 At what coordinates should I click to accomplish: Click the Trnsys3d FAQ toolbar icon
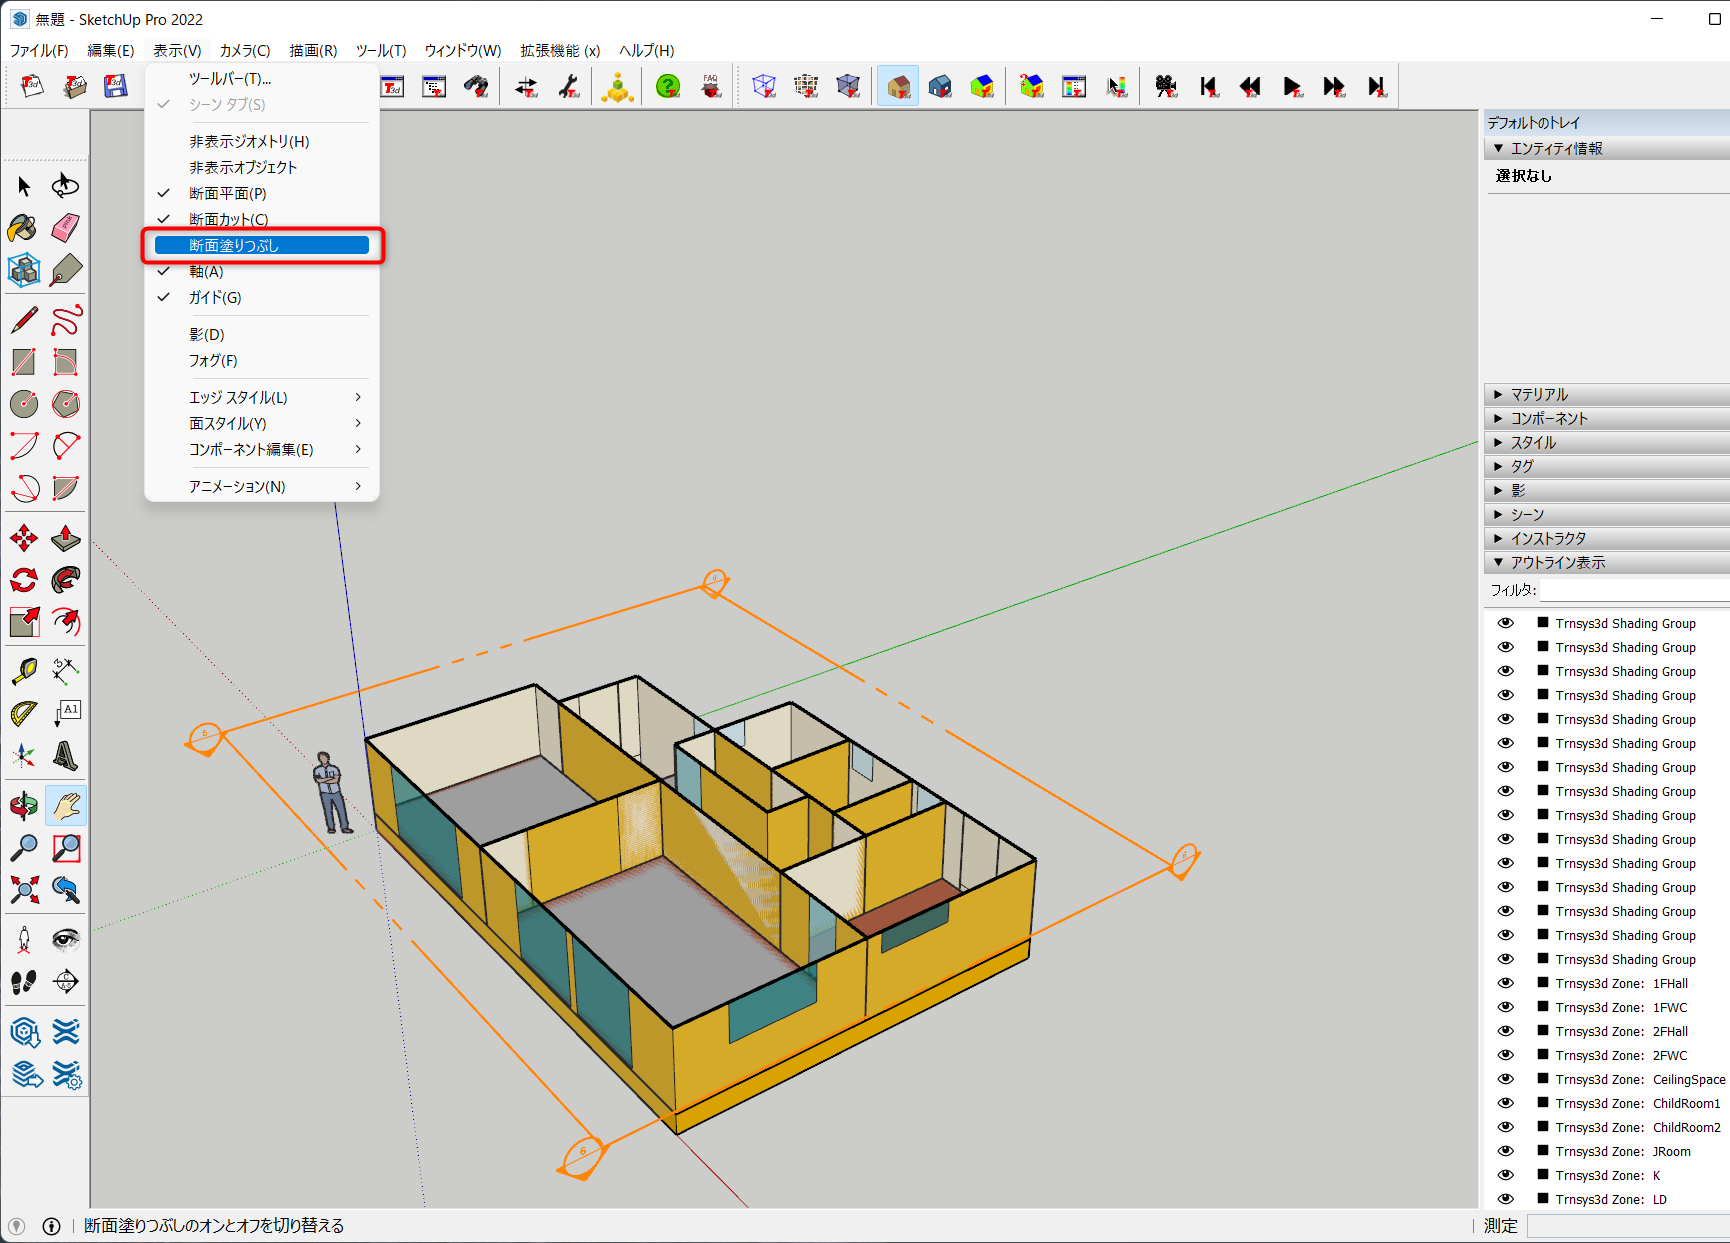click(x=710, y=86)
